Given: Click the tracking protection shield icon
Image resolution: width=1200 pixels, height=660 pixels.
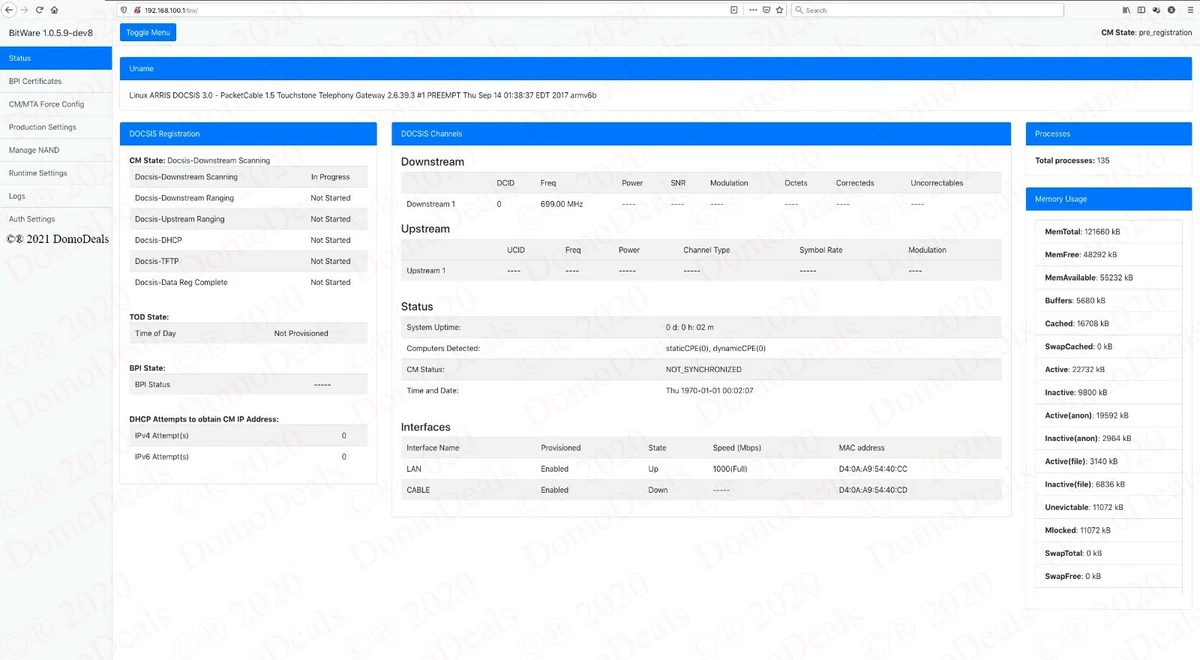Looking at the screenshot, I should point(123,9).
